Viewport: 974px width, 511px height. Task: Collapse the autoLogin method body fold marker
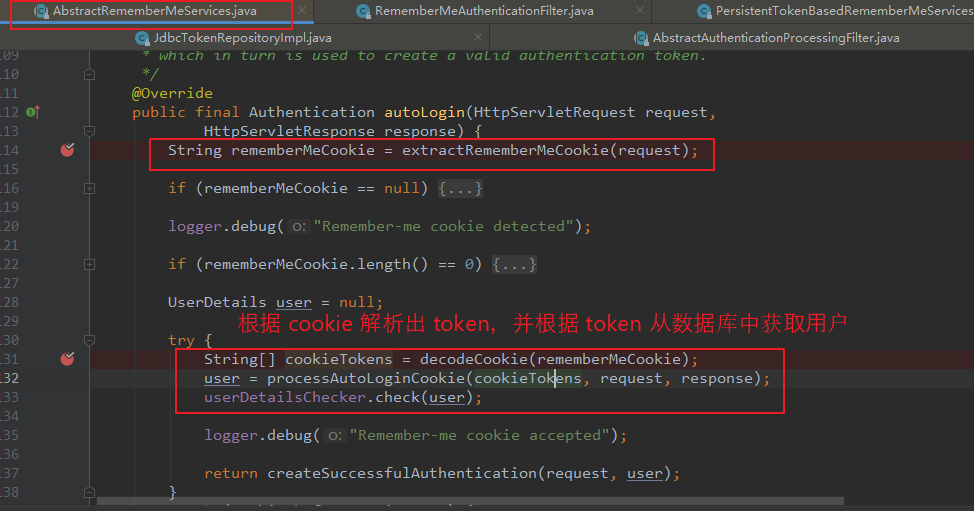click(89, 132)
